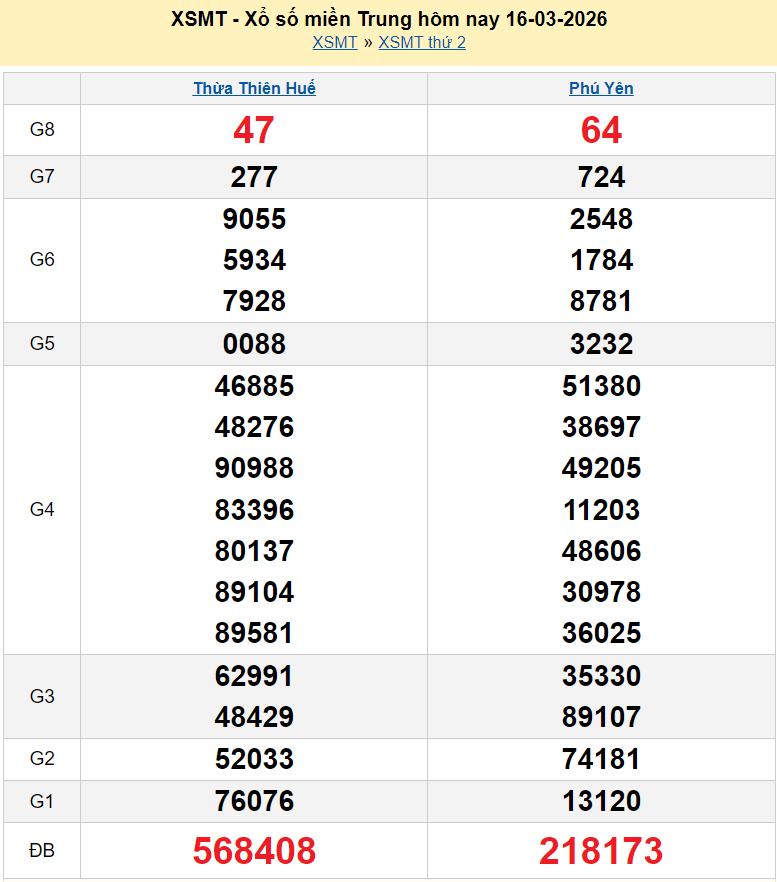This screenshot has height=882, width=777.
Task: Select the G7 number 724
Action: tap(601, 177)
